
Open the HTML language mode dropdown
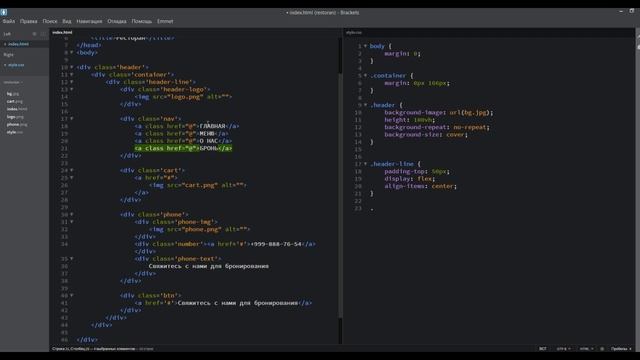click(x=587, y=349)
